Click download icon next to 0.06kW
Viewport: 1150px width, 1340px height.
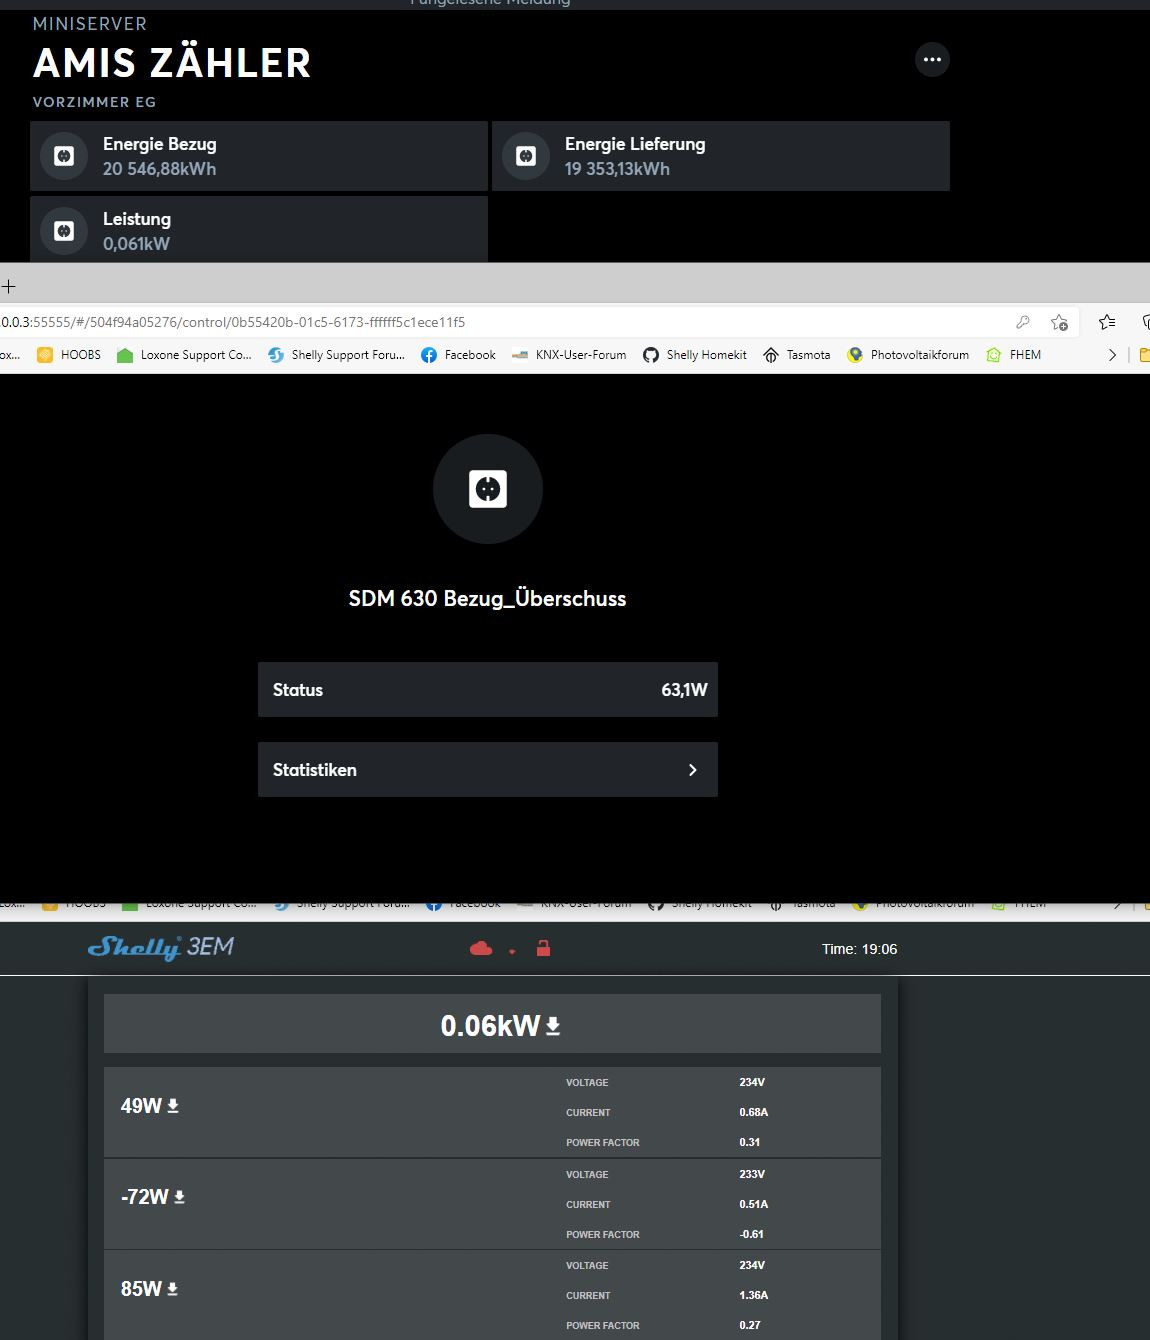tap(553, 1026)
